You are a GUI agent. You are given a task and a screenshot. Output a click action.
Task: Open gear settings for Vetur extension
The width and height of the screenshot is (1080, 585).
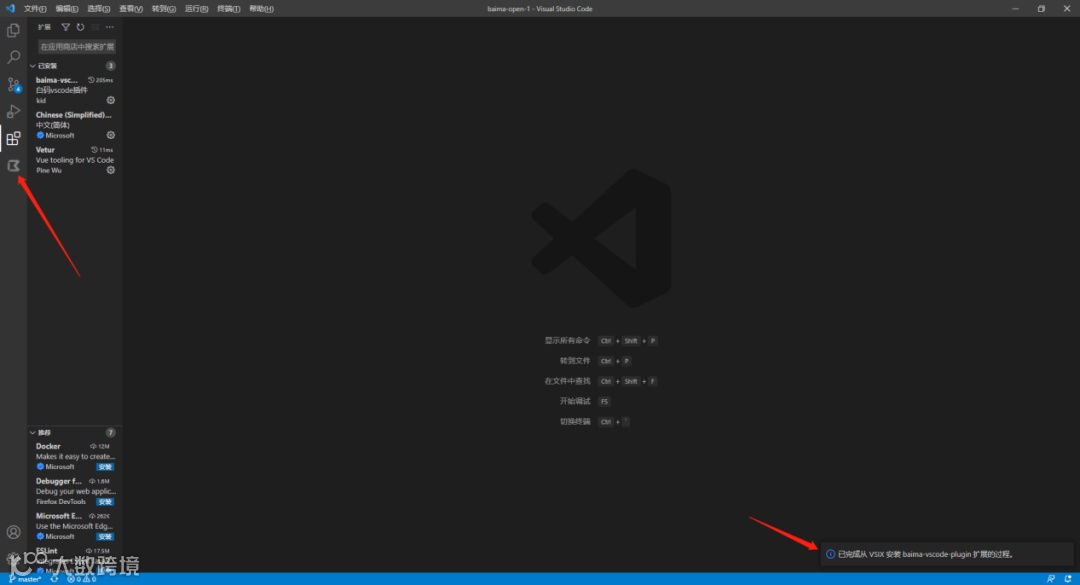[110, 170]
